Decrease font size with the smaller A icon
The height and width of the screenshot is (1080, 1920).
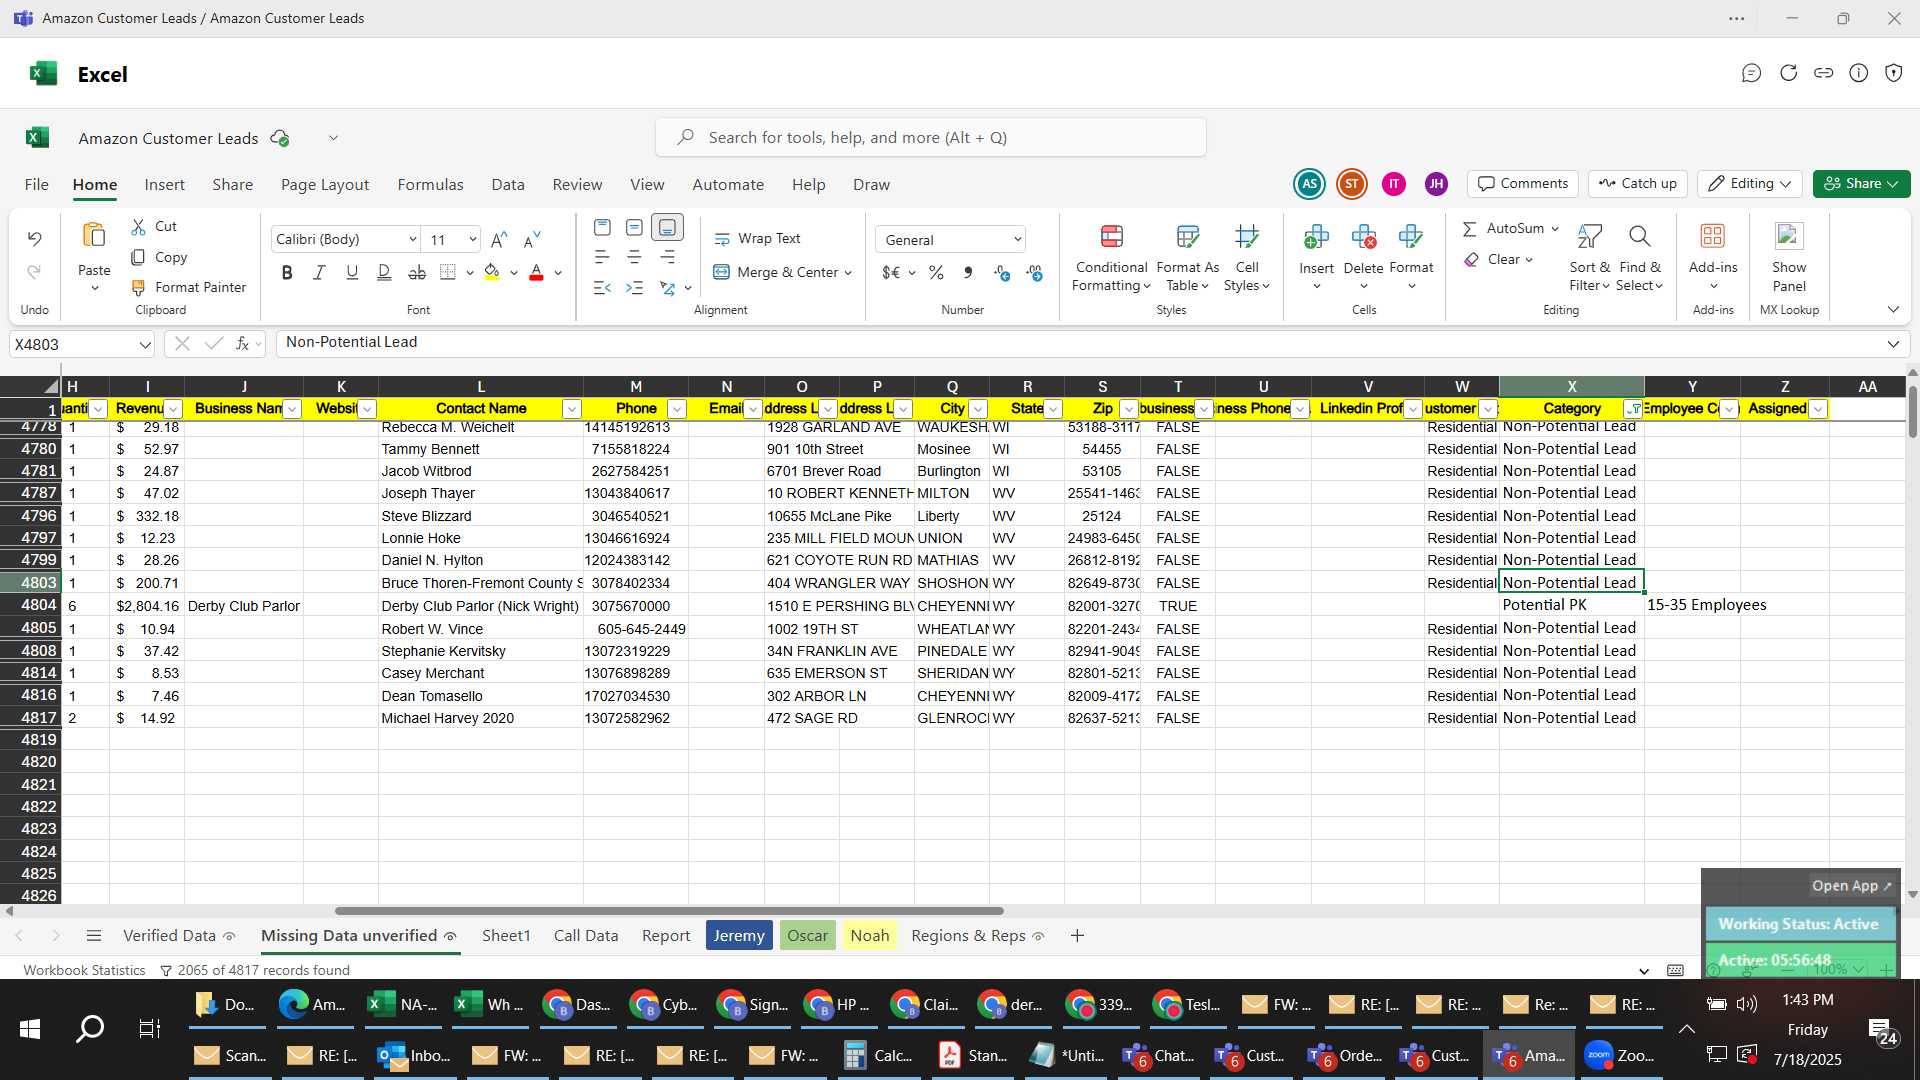tap(532, 239)
